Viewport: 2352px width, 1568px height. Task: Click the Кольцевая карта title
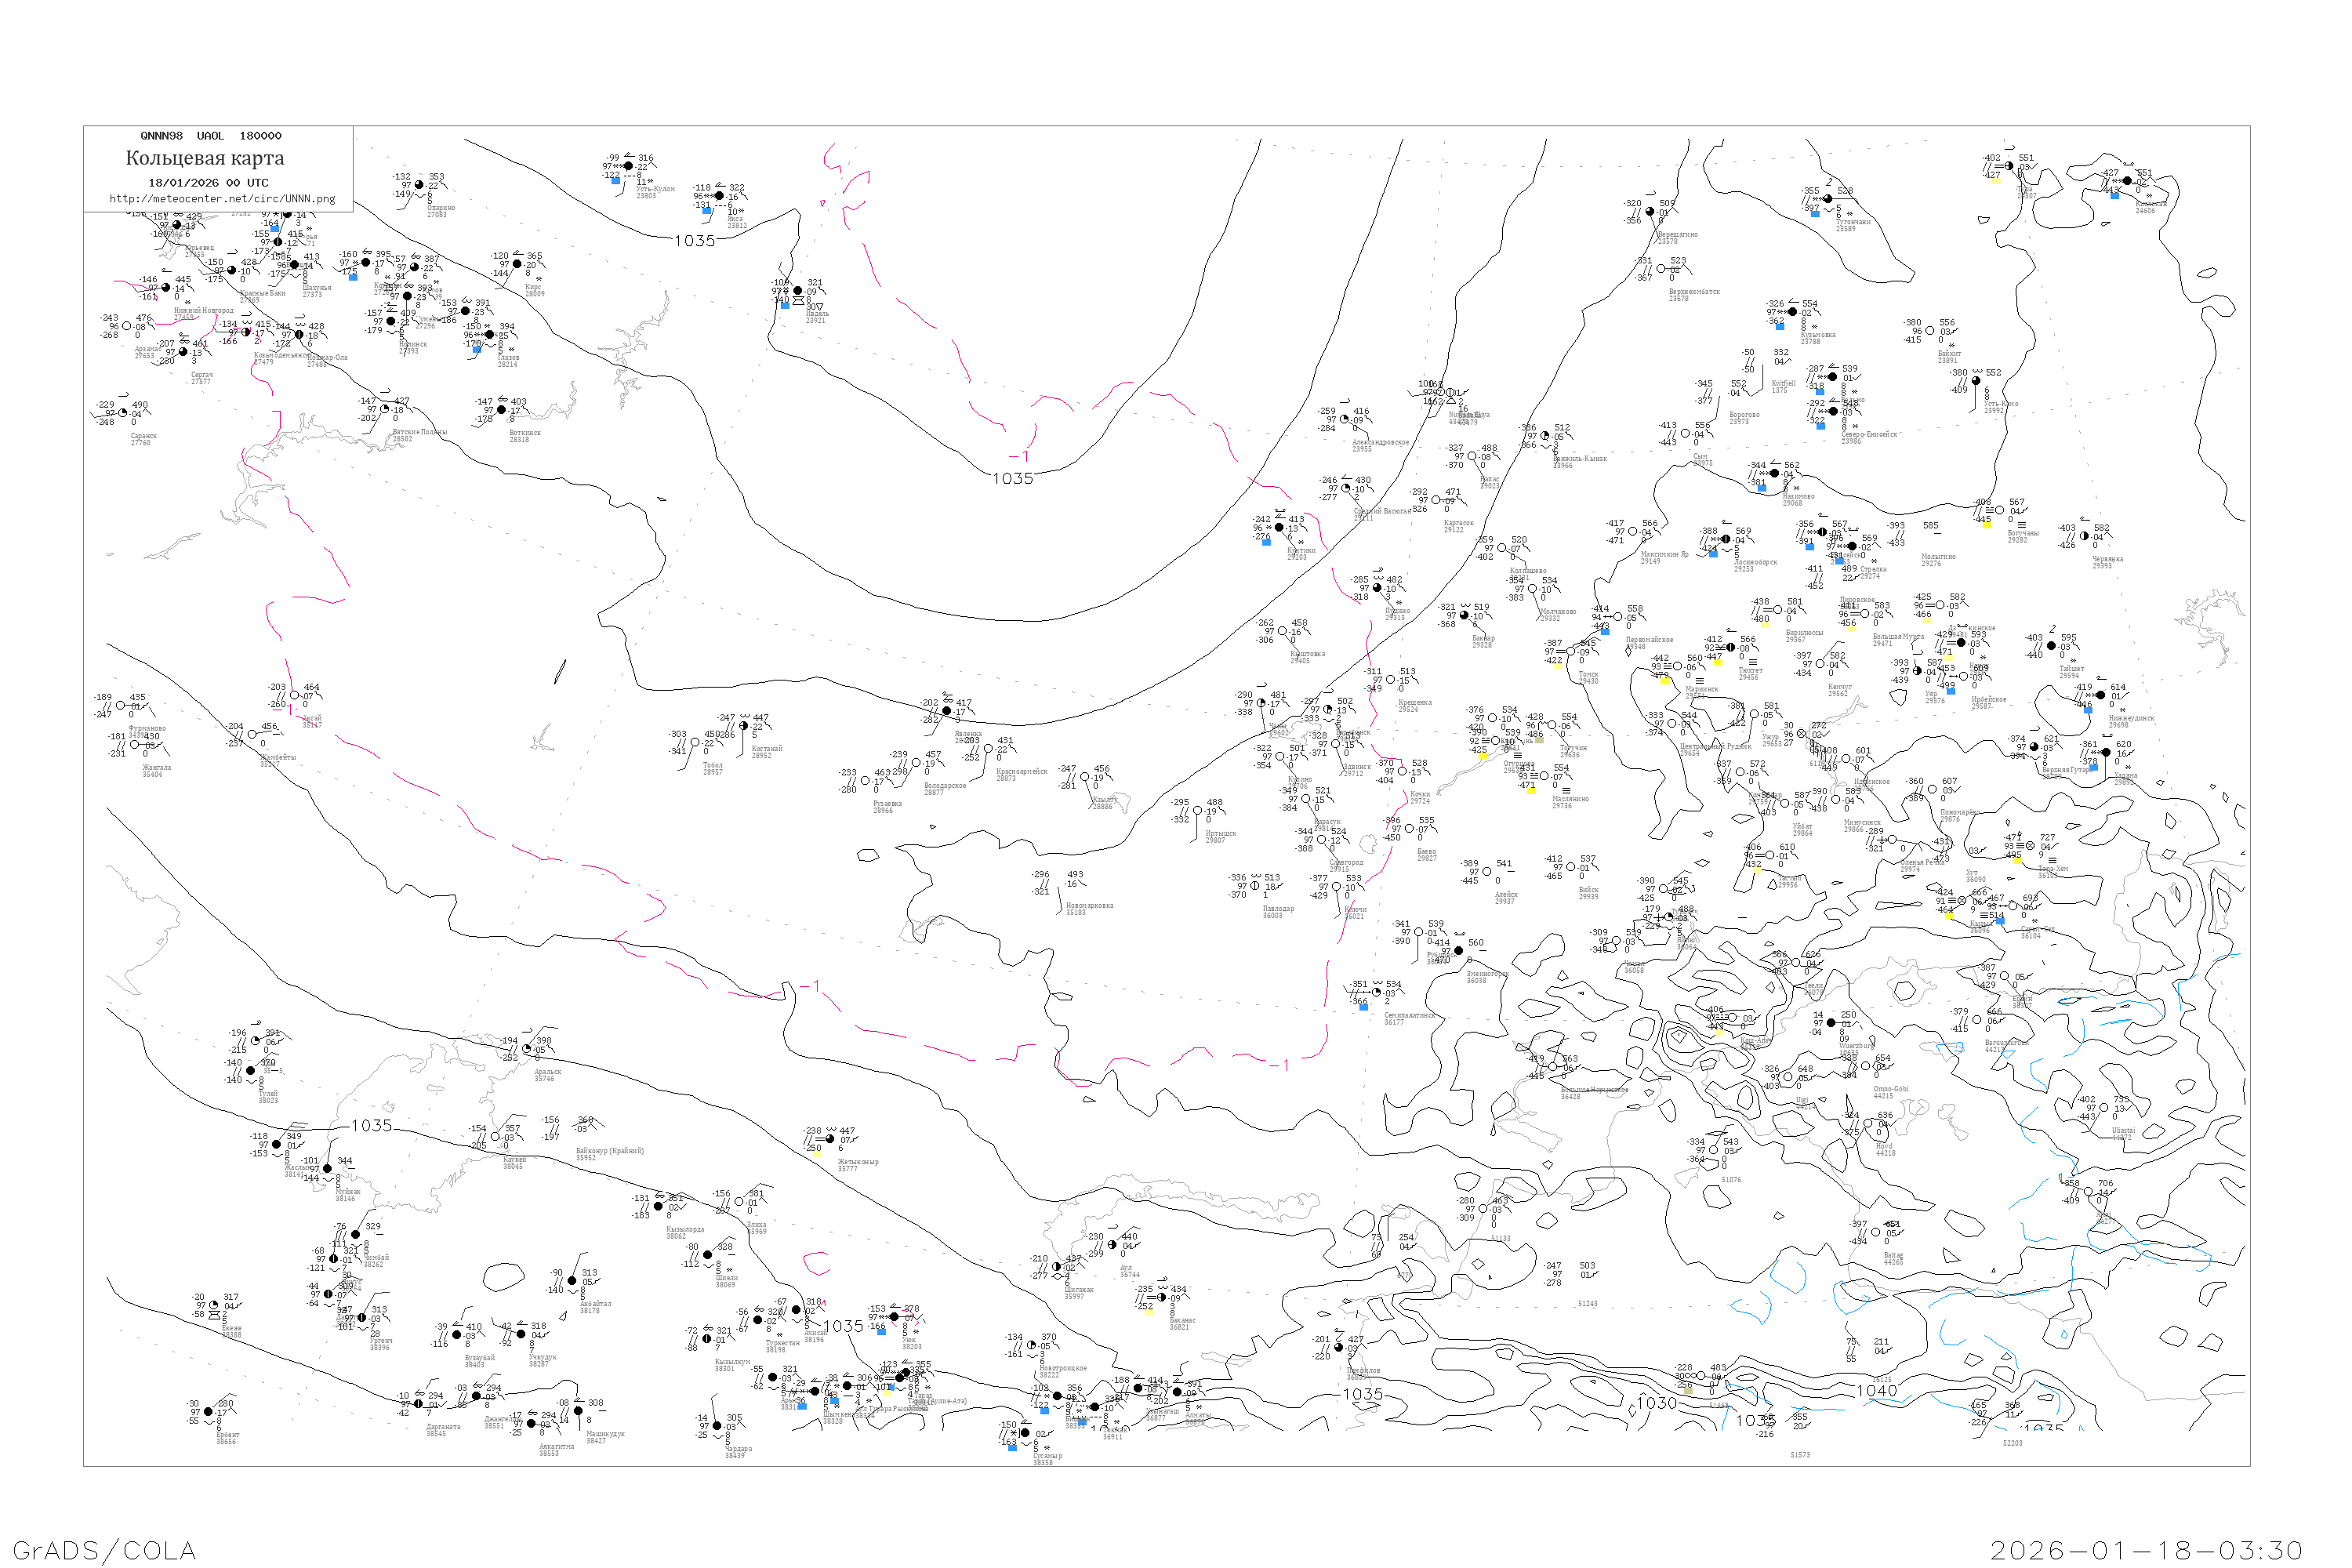point(205,158)
